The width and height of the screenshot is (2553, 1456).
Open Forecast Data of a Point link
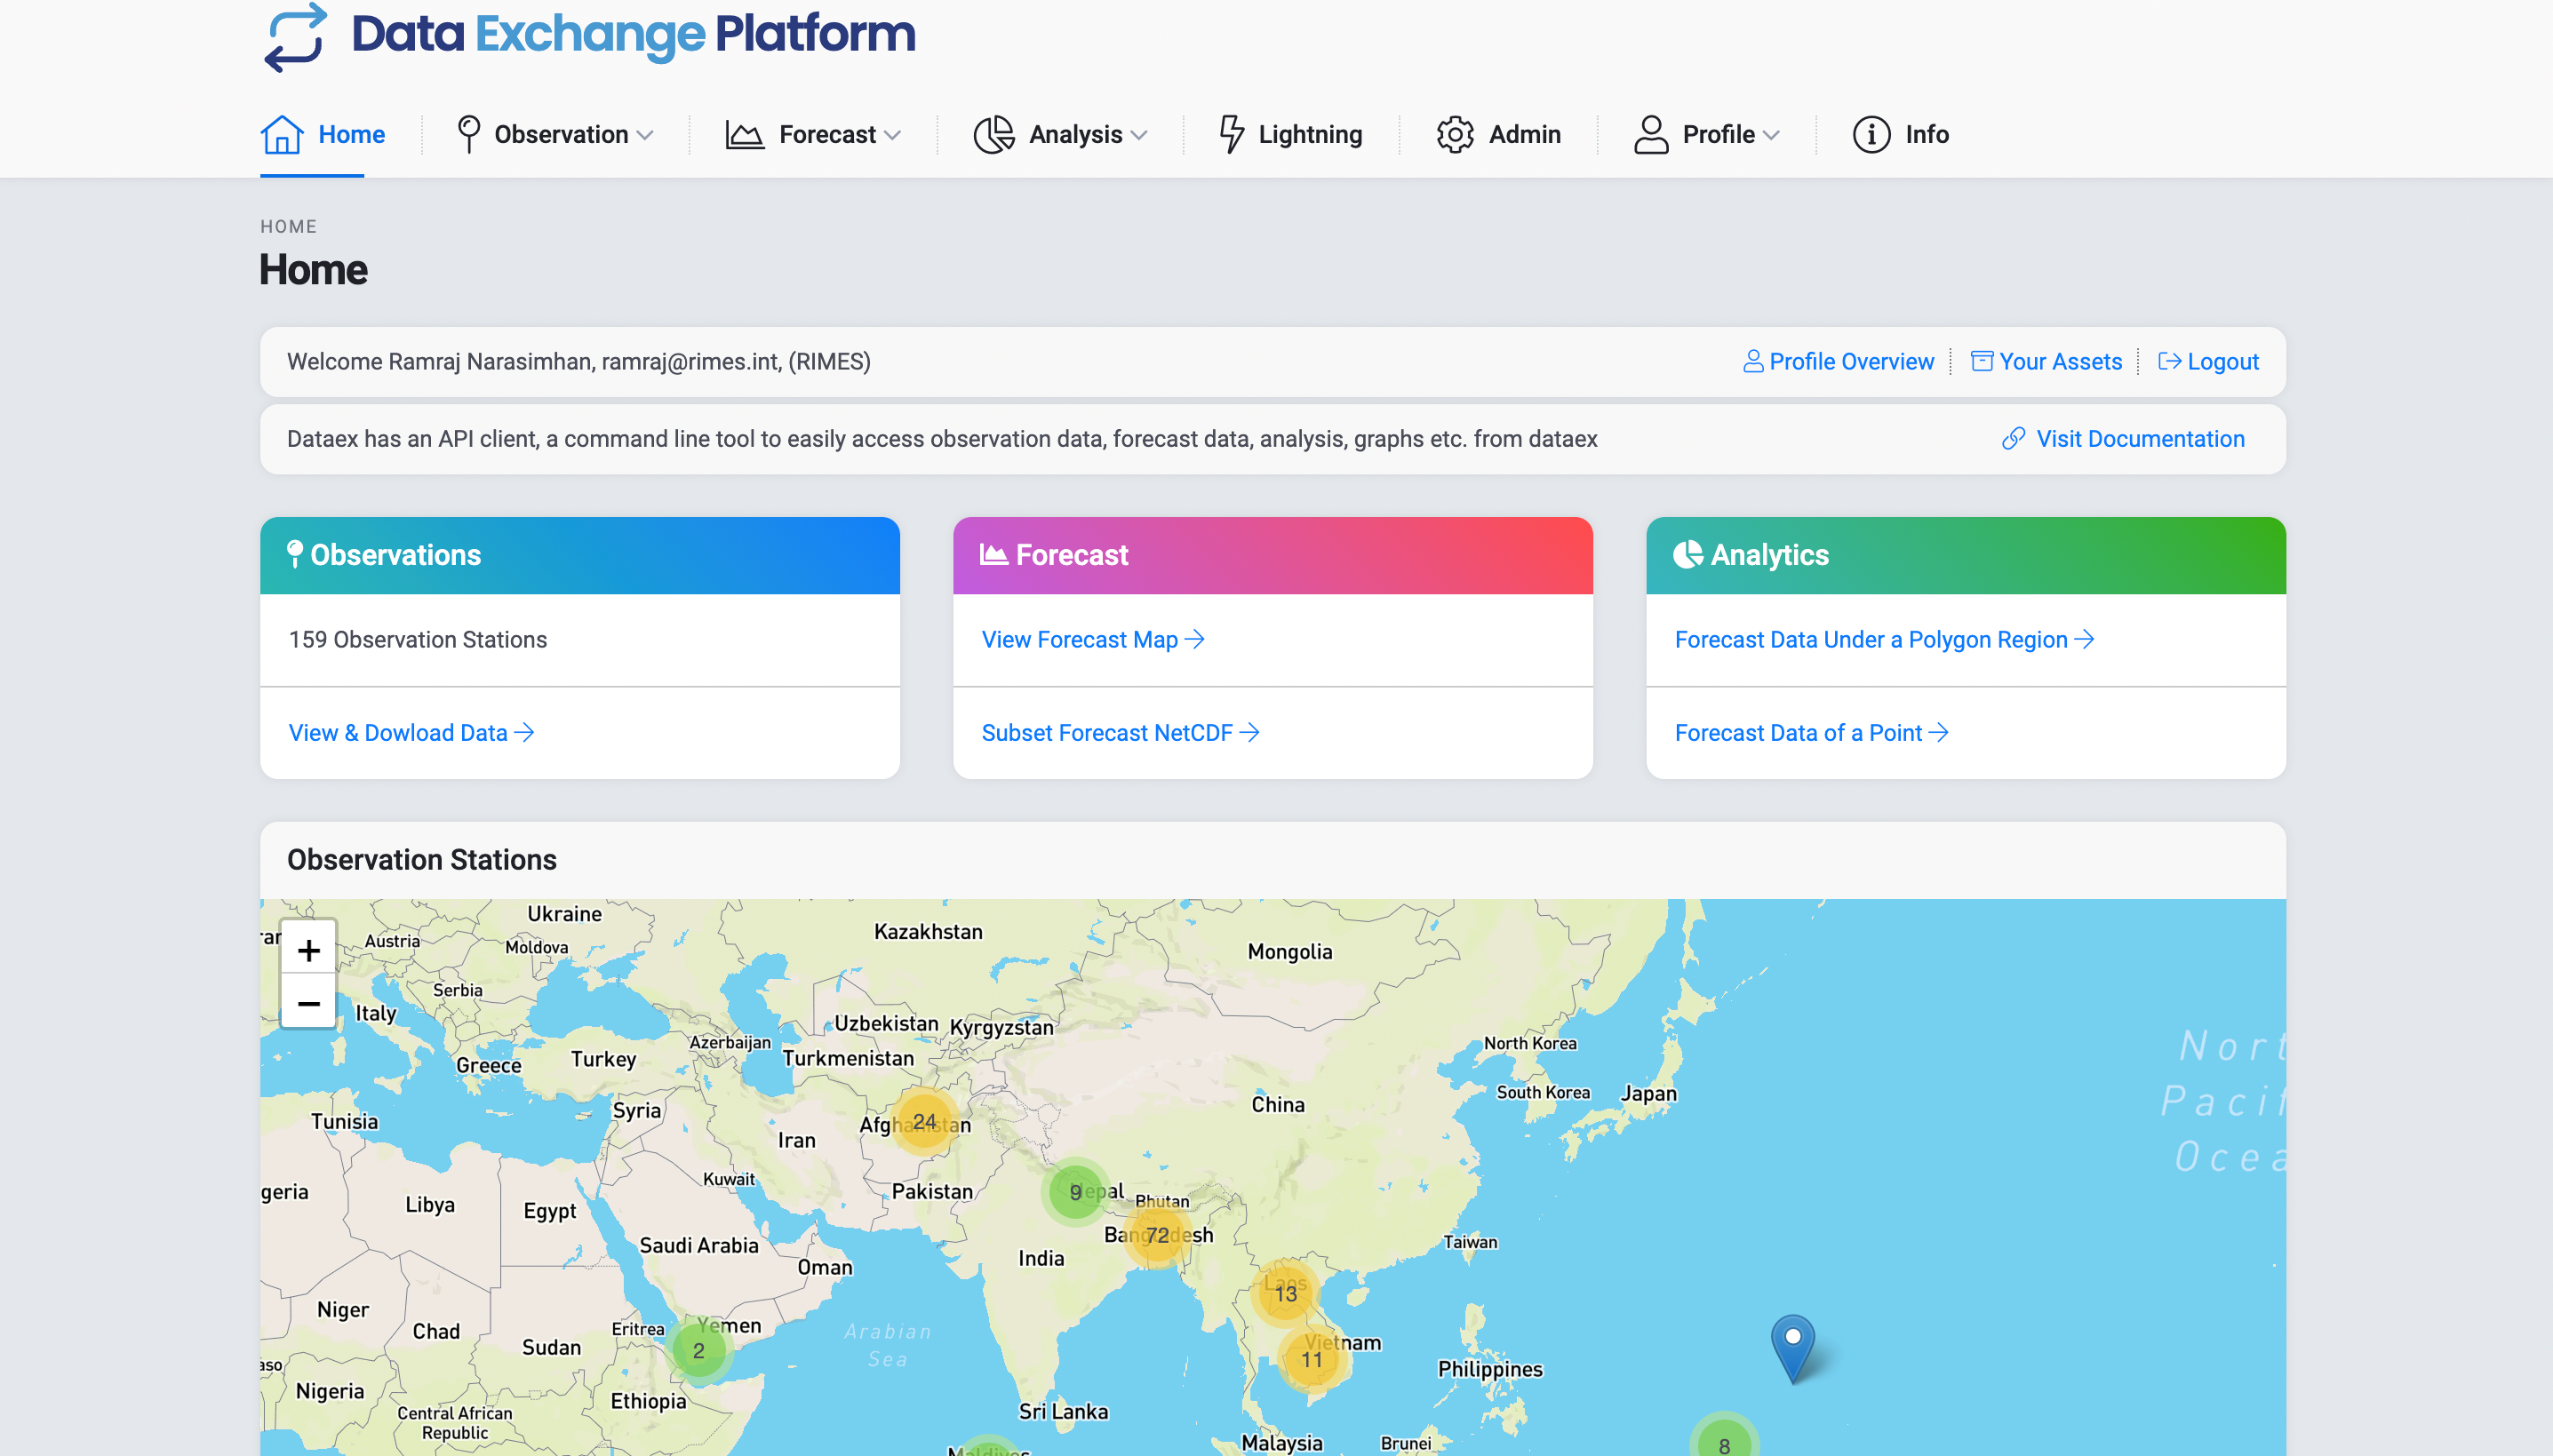point(1811,733)
